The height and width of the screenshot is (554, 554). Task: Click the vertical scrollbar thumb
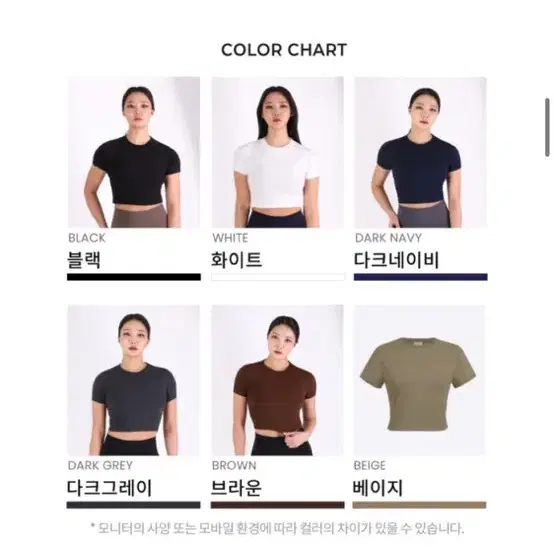pyautogui.click(x=547, y=127)
